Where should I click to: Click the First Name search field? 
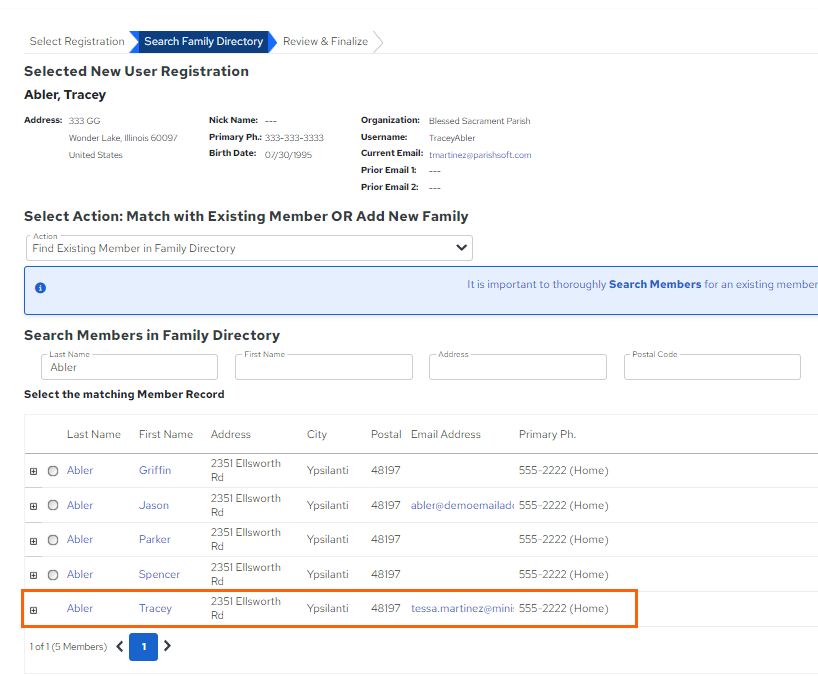click(324, 367)
